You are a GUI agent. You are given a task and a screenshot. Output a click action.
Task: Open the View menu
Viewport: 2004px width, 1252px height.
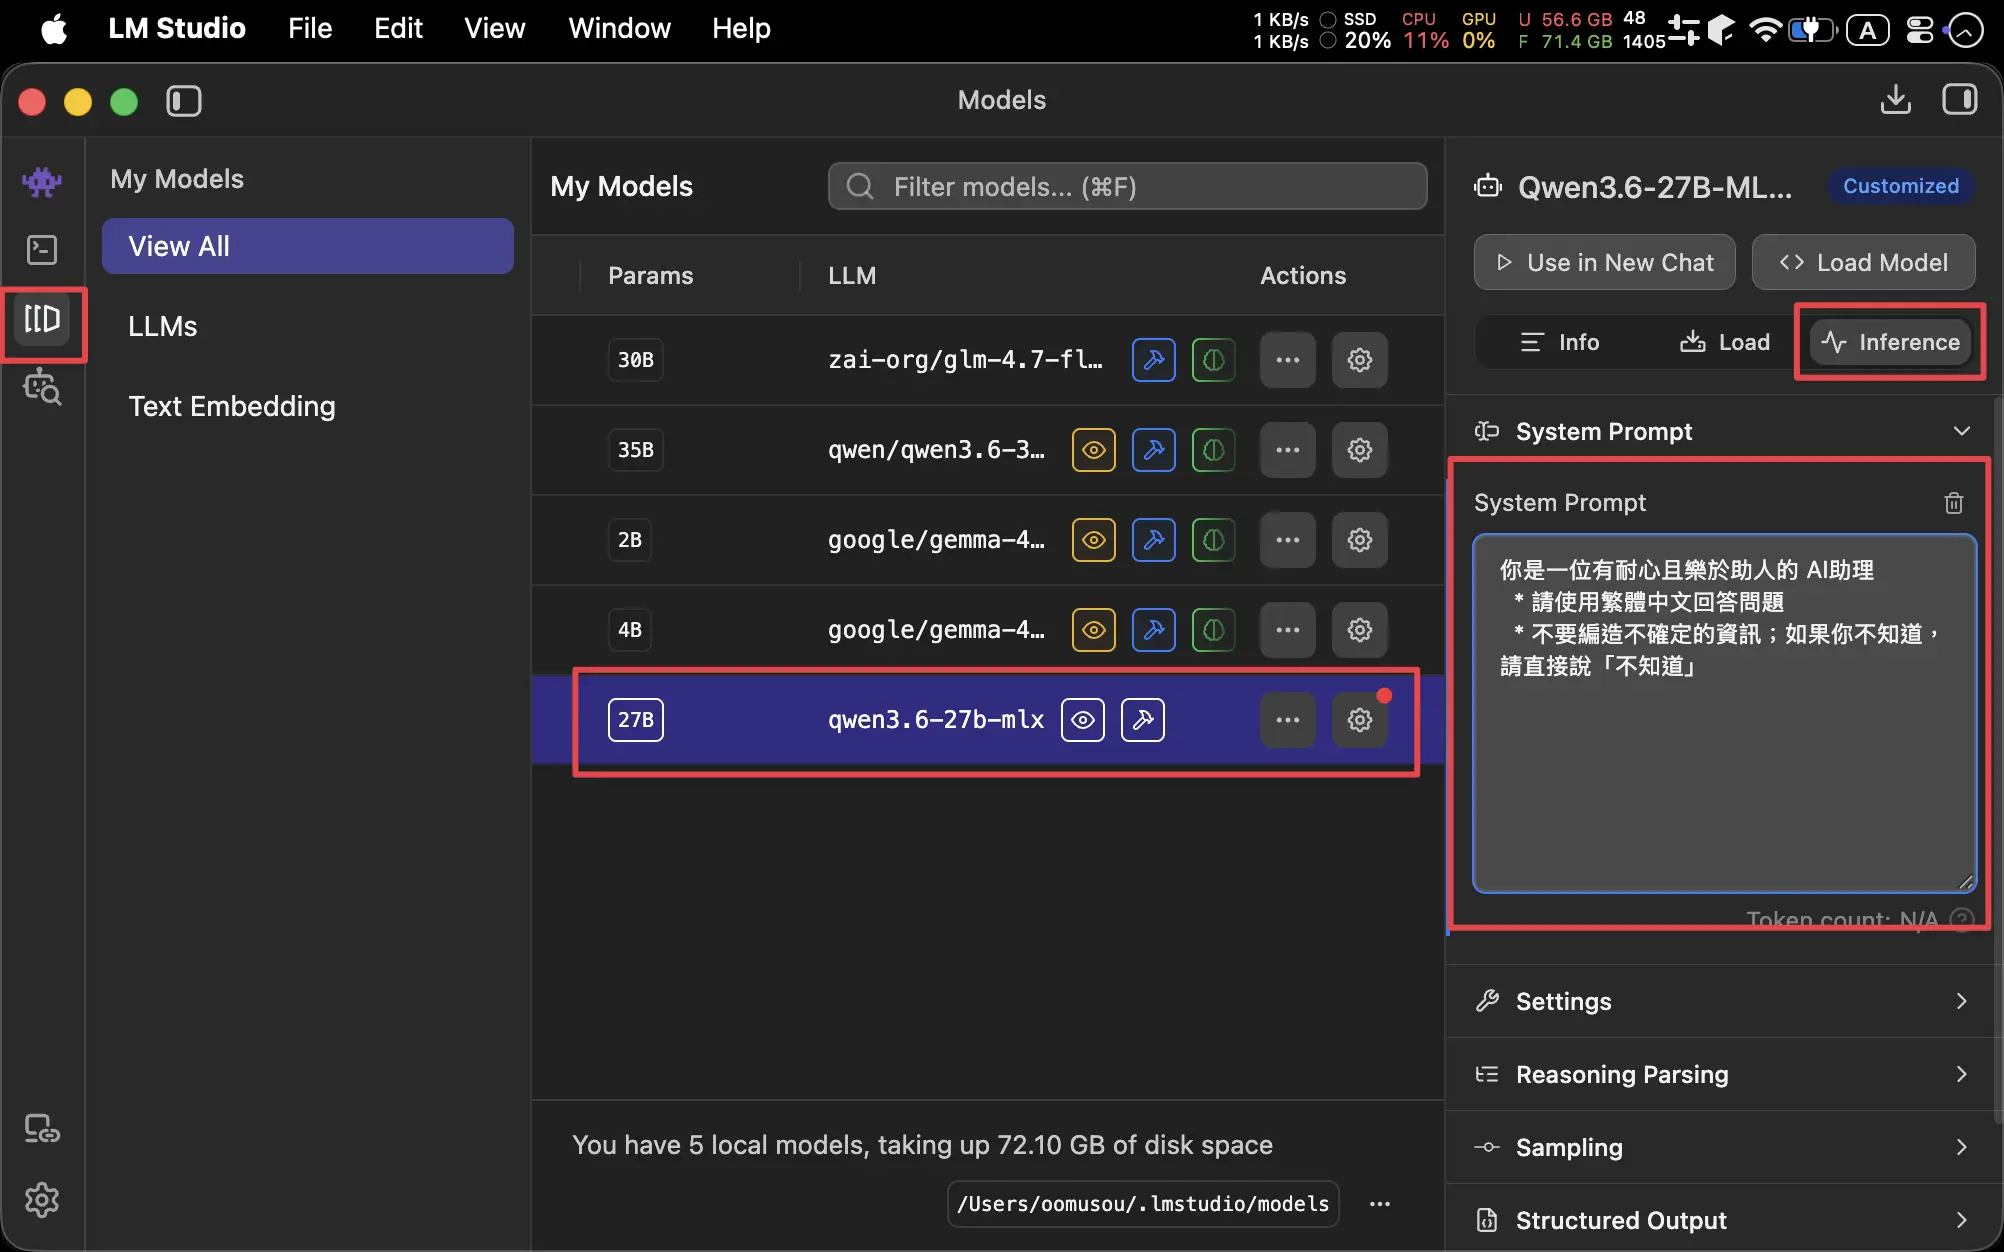click(x=495, y=28)
